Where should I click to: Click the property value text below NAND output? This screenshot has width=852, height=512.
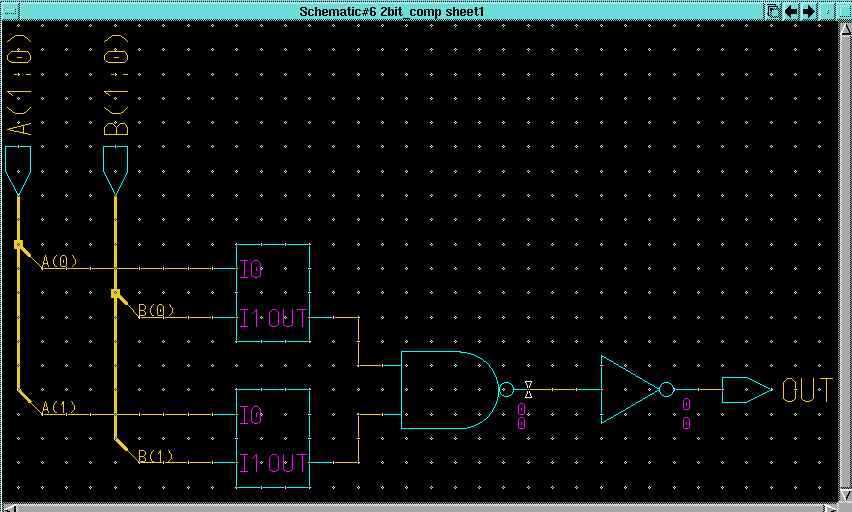pyautogui.click(x=522, y=417)
